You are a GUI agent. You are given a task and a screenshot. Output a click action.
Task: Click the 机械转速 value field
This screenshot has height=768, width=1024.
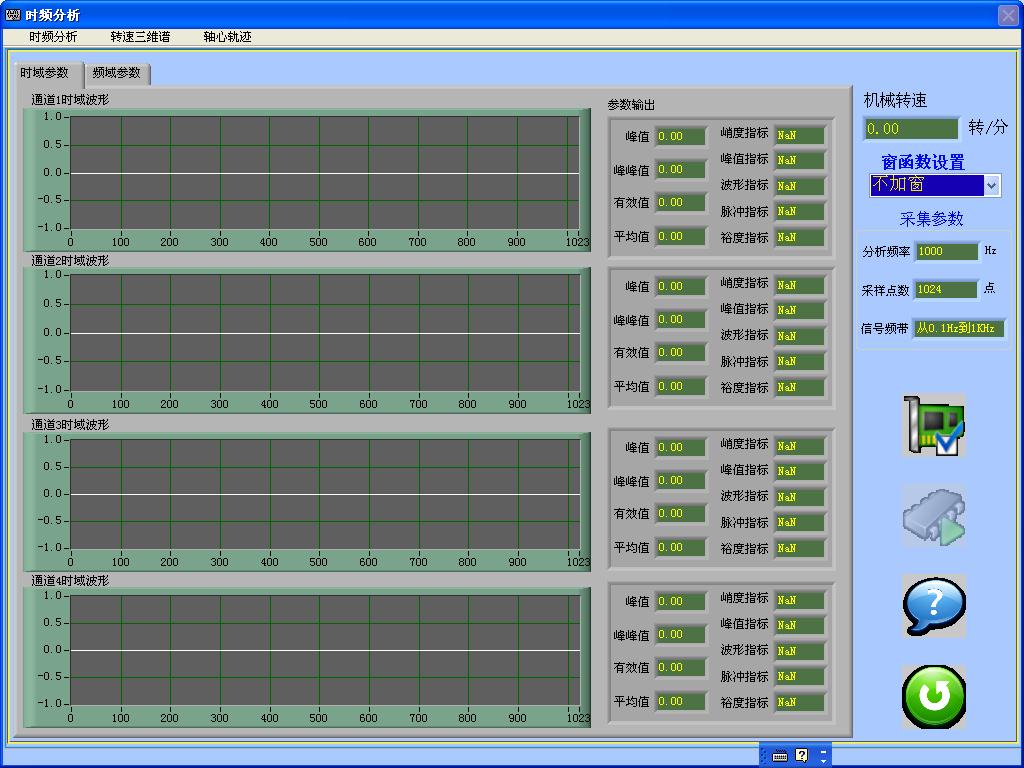point(911,129)
